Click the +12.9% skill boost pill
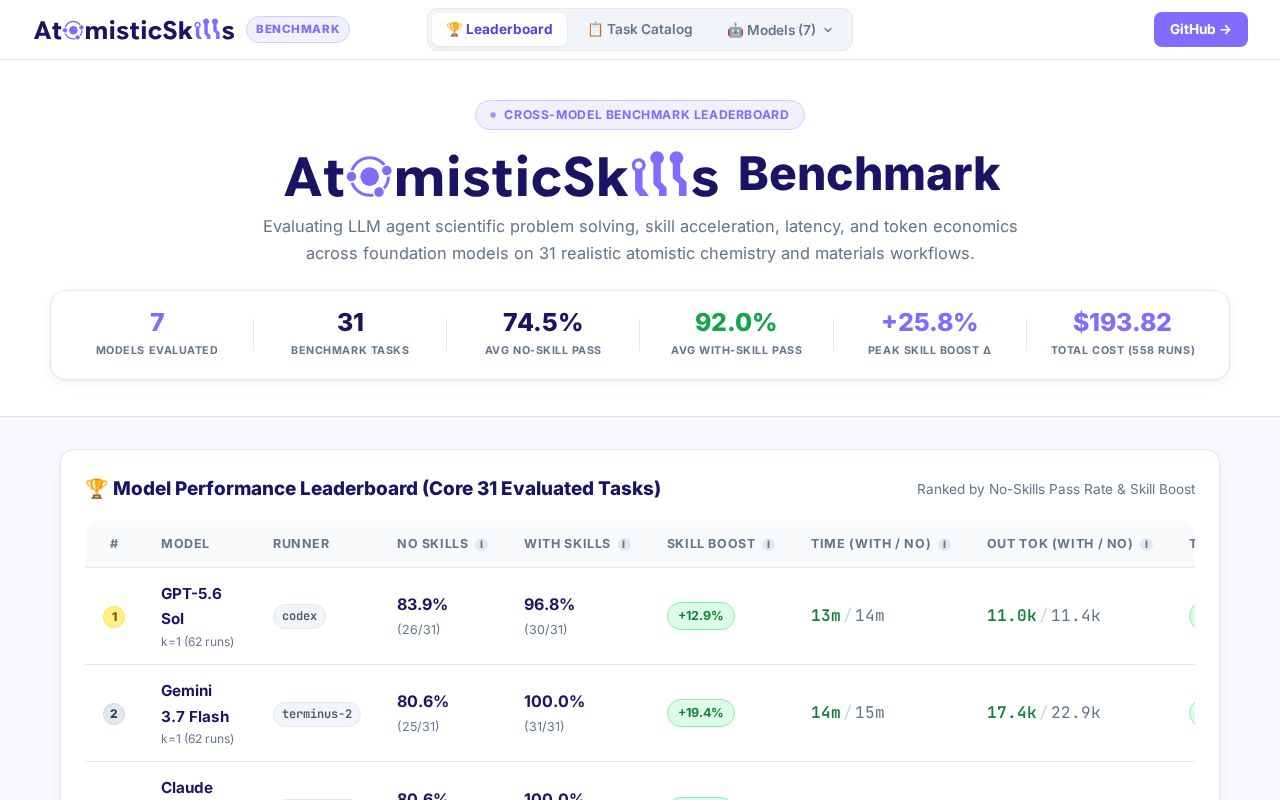 [701, 616]
